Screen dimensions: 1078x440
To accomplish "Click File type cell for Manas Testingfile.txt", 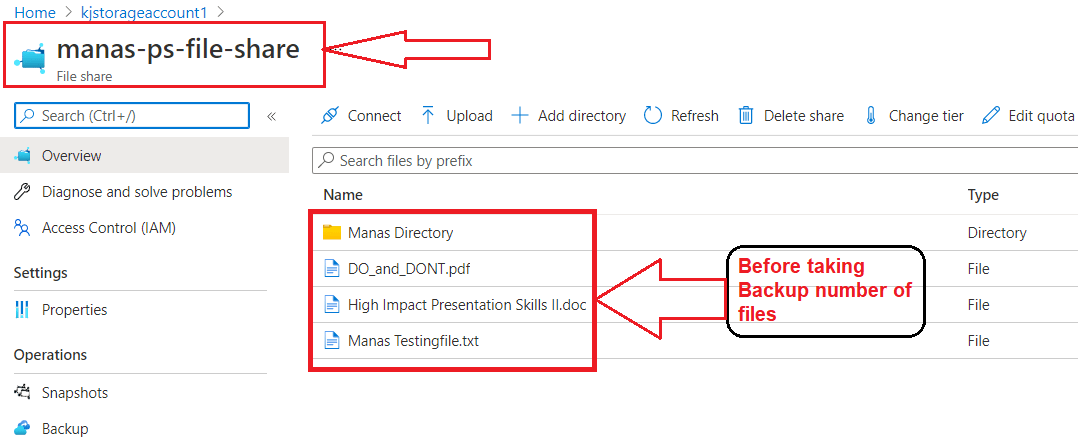I will click(x=978, y=340).
